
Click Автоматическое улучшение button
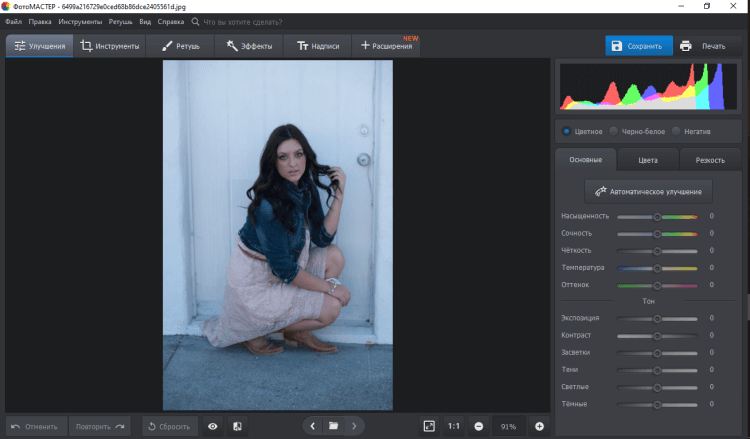click(648, 190)
